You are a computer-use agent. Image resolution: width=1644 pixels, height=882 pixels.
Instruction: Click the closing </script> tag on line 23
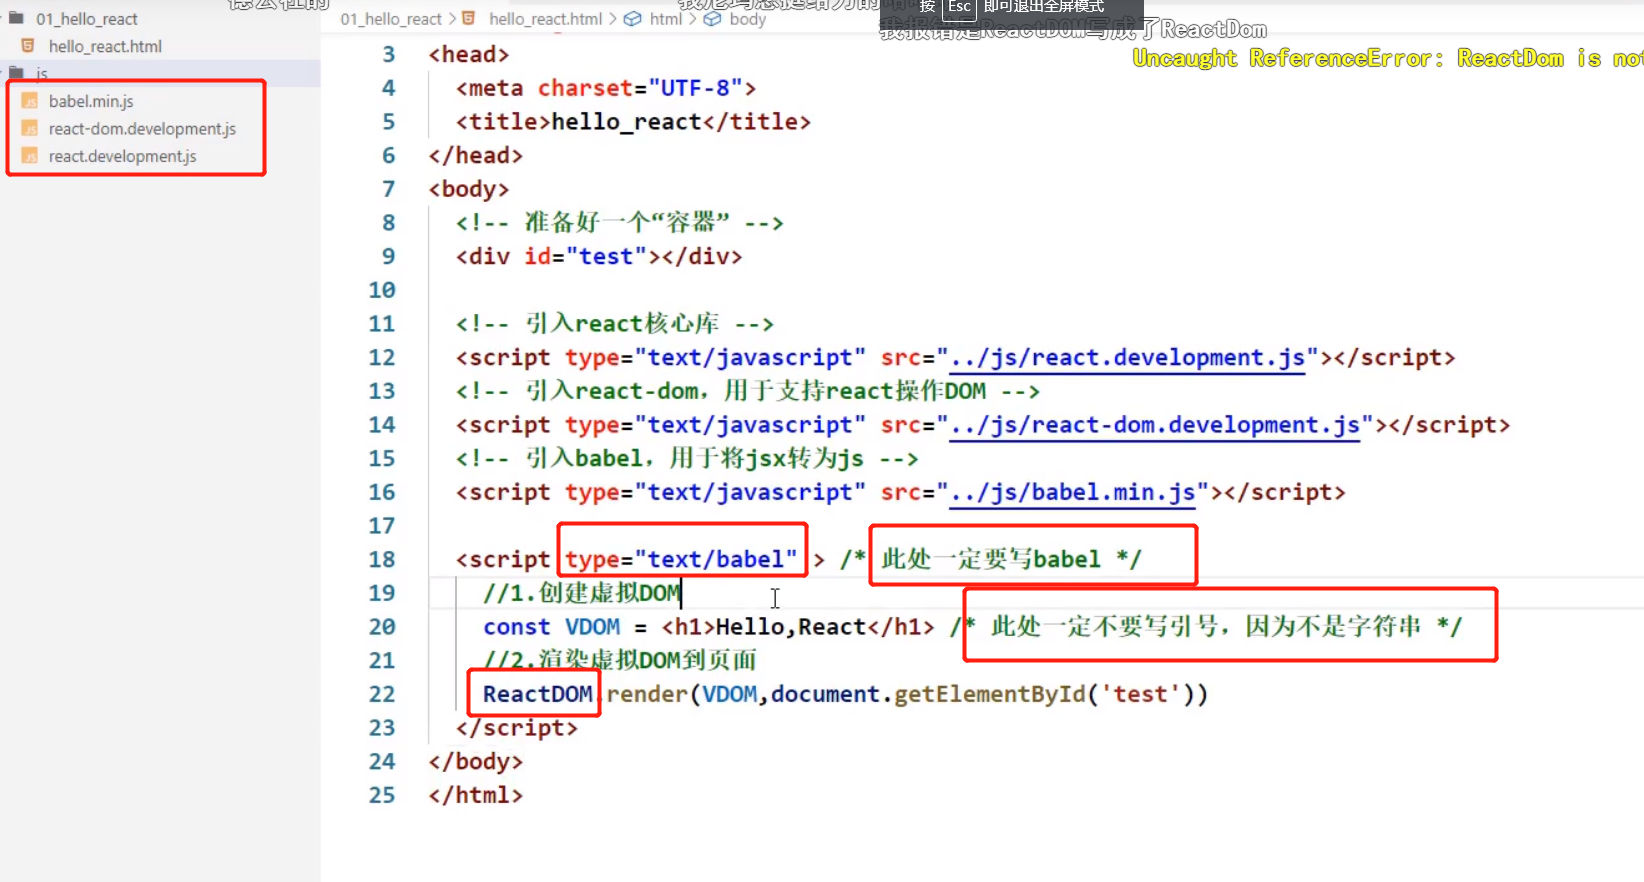click(x=517, y=728)
